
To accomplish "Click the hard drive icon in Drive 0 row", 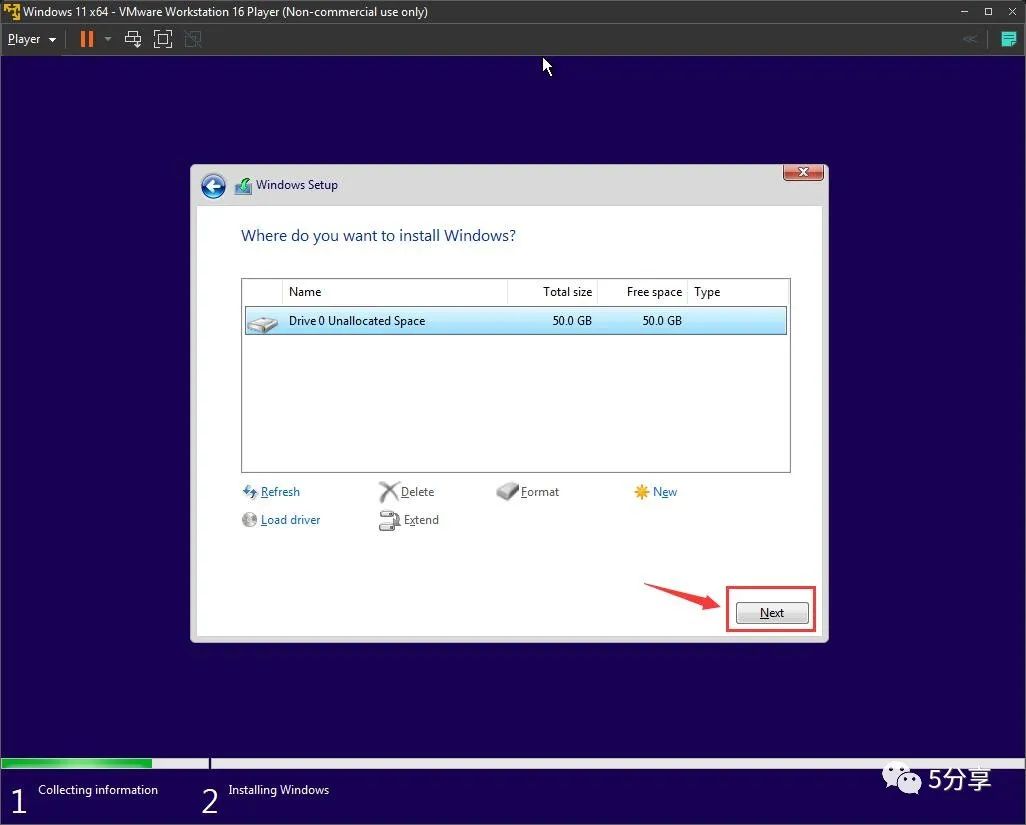I will pyautogui.click(x=263, y=323).
